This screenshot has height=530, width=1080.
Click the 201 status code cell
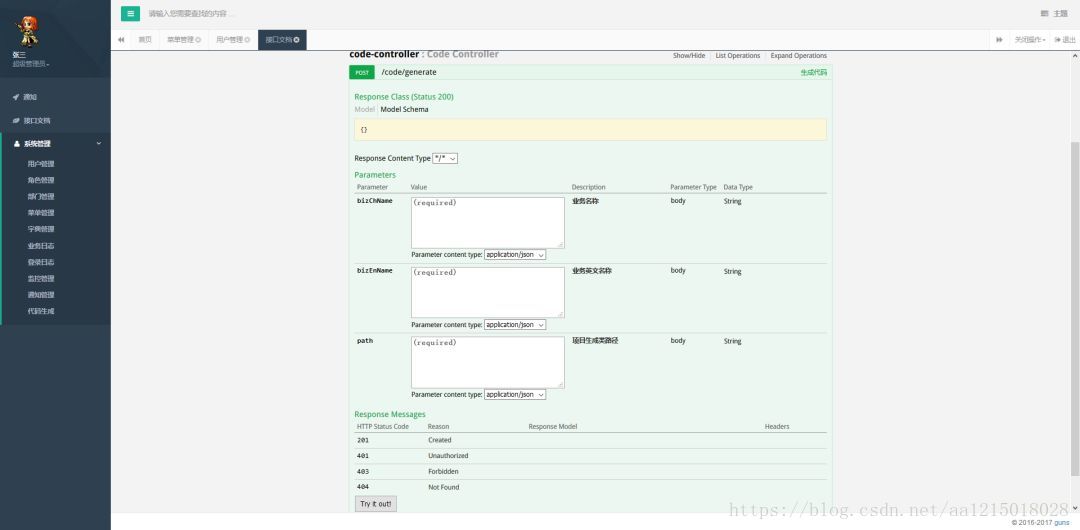tap(363, 440)
